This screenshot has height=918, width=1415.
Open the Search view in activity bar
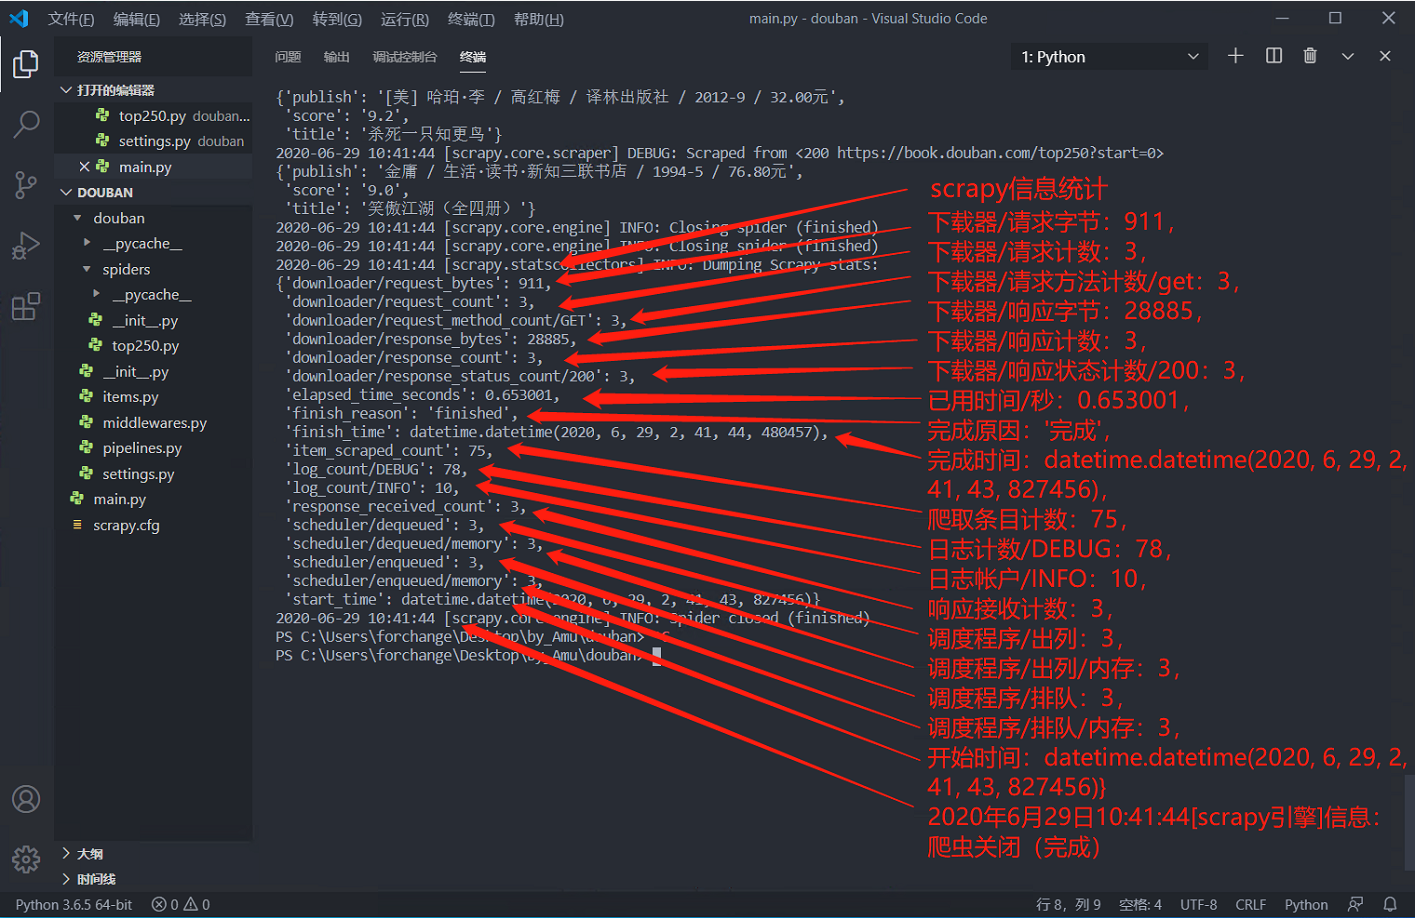point(26,124)
